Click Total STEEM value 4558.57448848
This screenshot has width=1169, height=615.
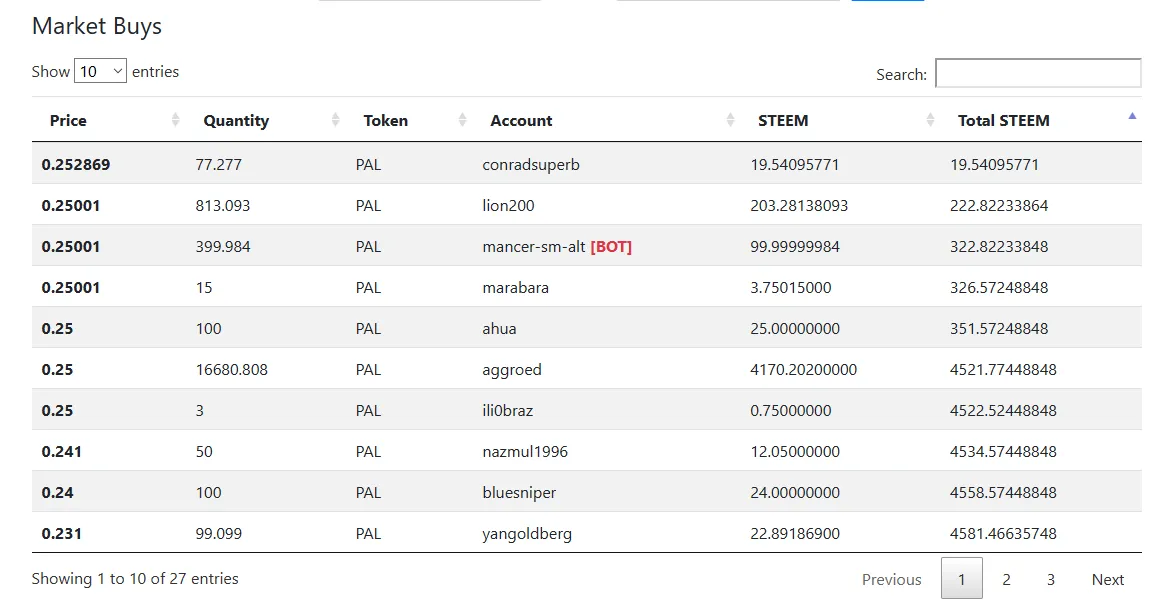tap(1003, 493)
